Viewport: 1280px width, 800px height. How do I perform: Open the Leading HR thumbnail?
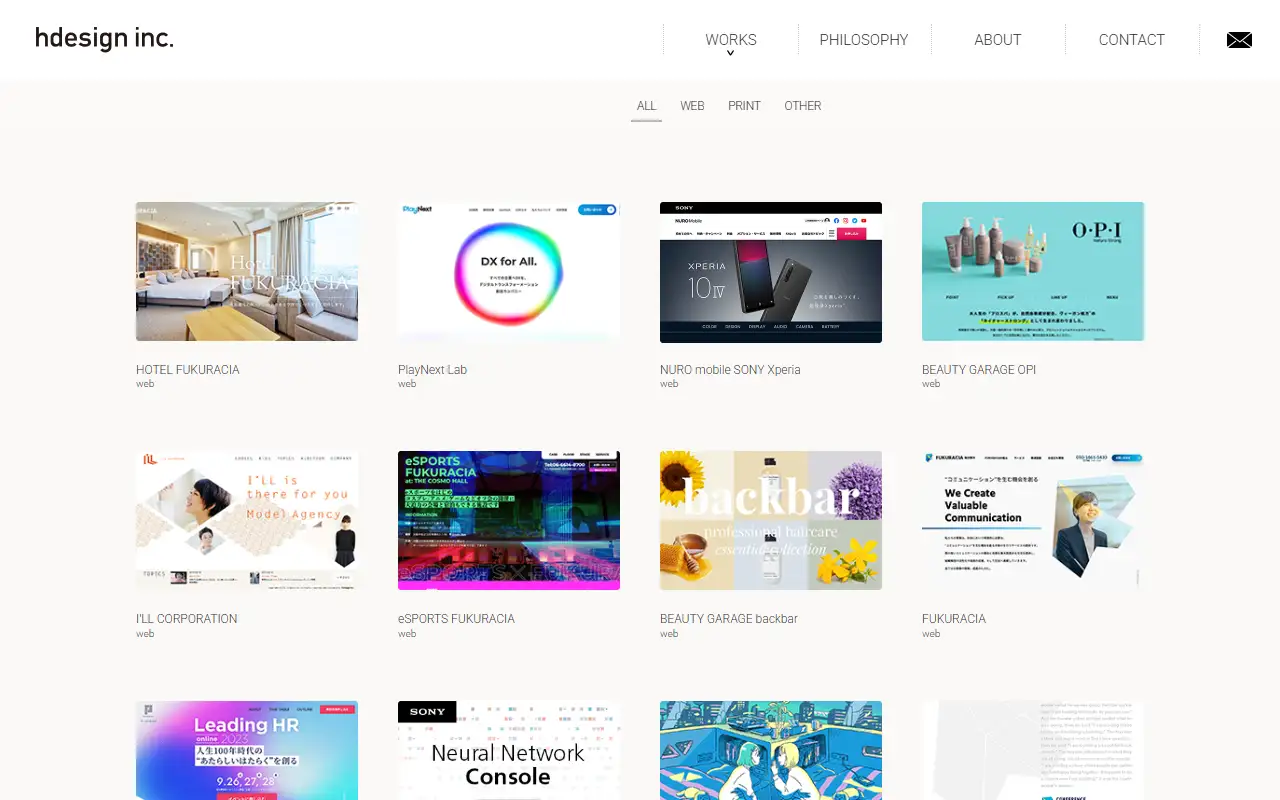[247, 750]
